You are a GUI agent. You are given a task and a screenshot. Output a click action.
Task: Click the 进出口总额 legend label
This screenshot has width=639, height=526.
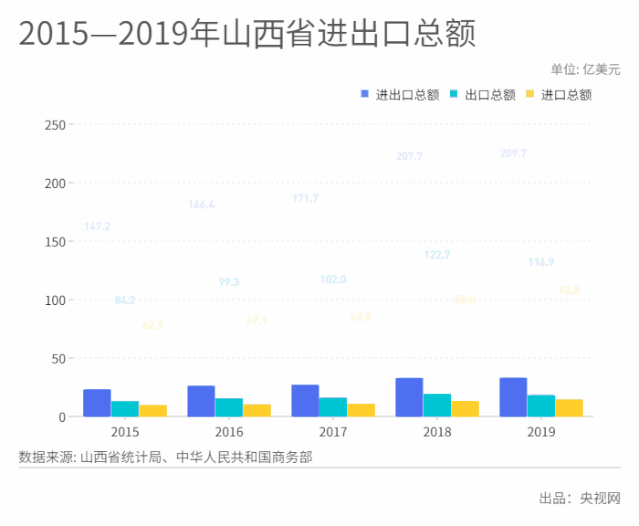point(407,95)
